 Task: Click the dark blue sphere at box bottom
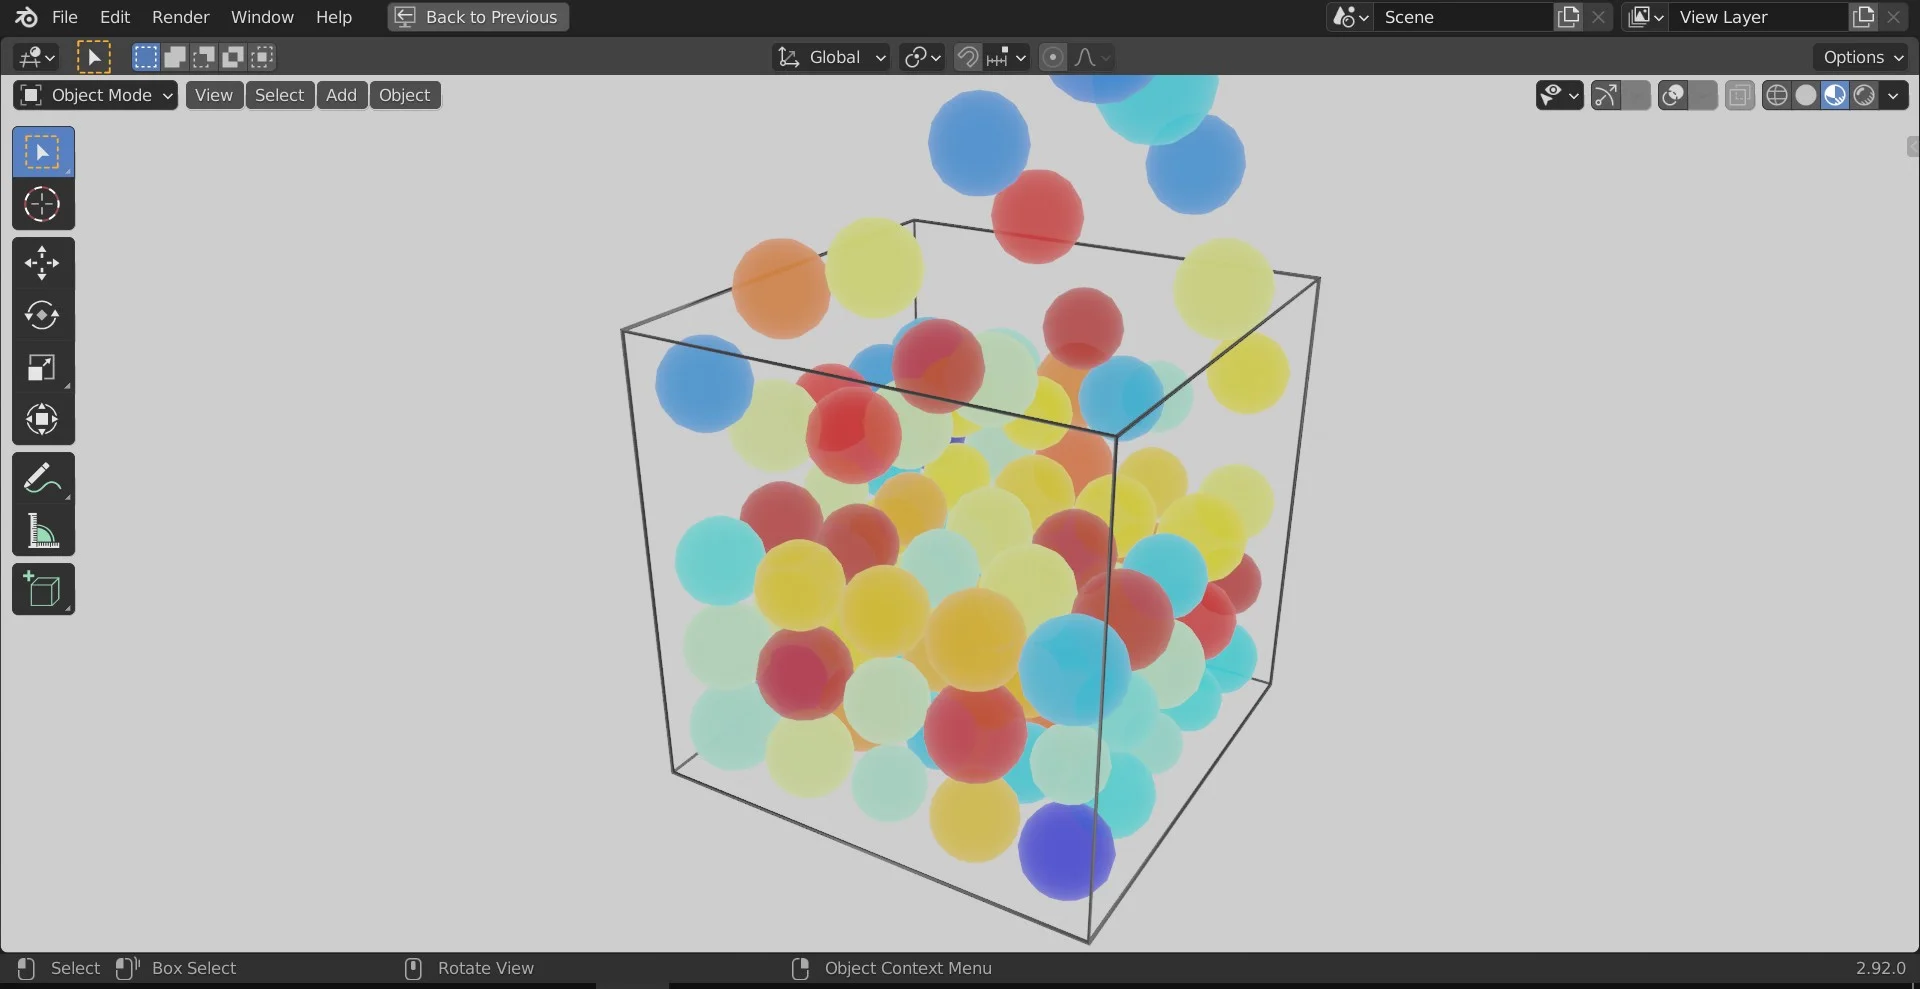coord(1065,852)
